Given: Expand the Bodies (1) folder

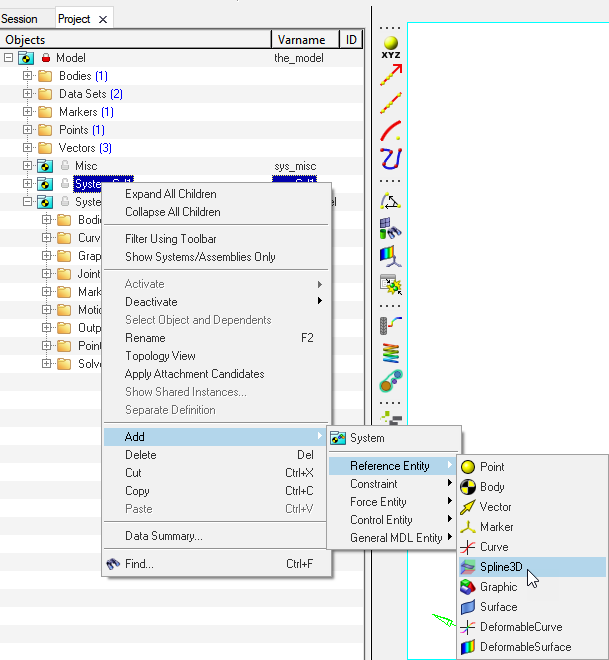Looking at the screenshot, I should [x=28, y=76].
